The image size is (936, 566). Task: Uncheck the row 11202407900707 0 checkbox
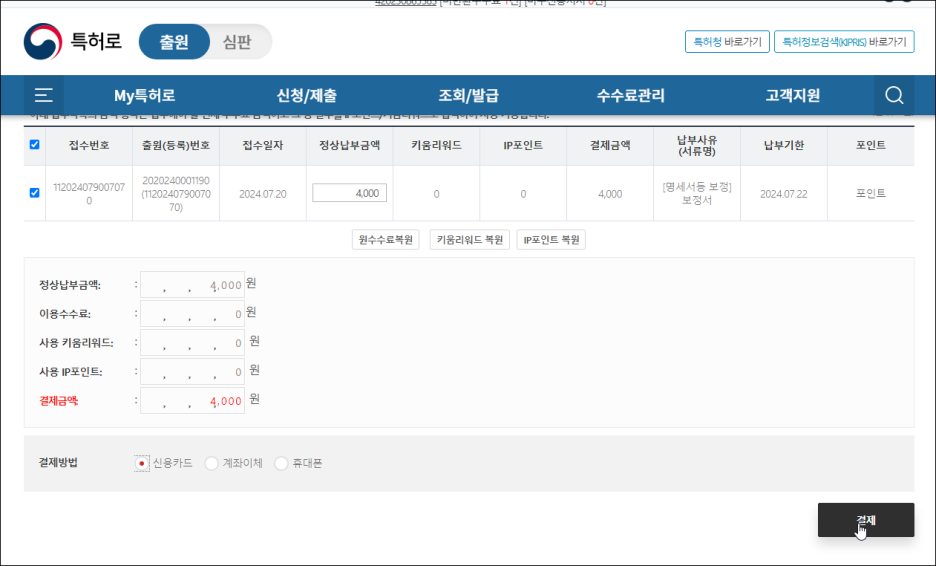[x=35, y=193]
